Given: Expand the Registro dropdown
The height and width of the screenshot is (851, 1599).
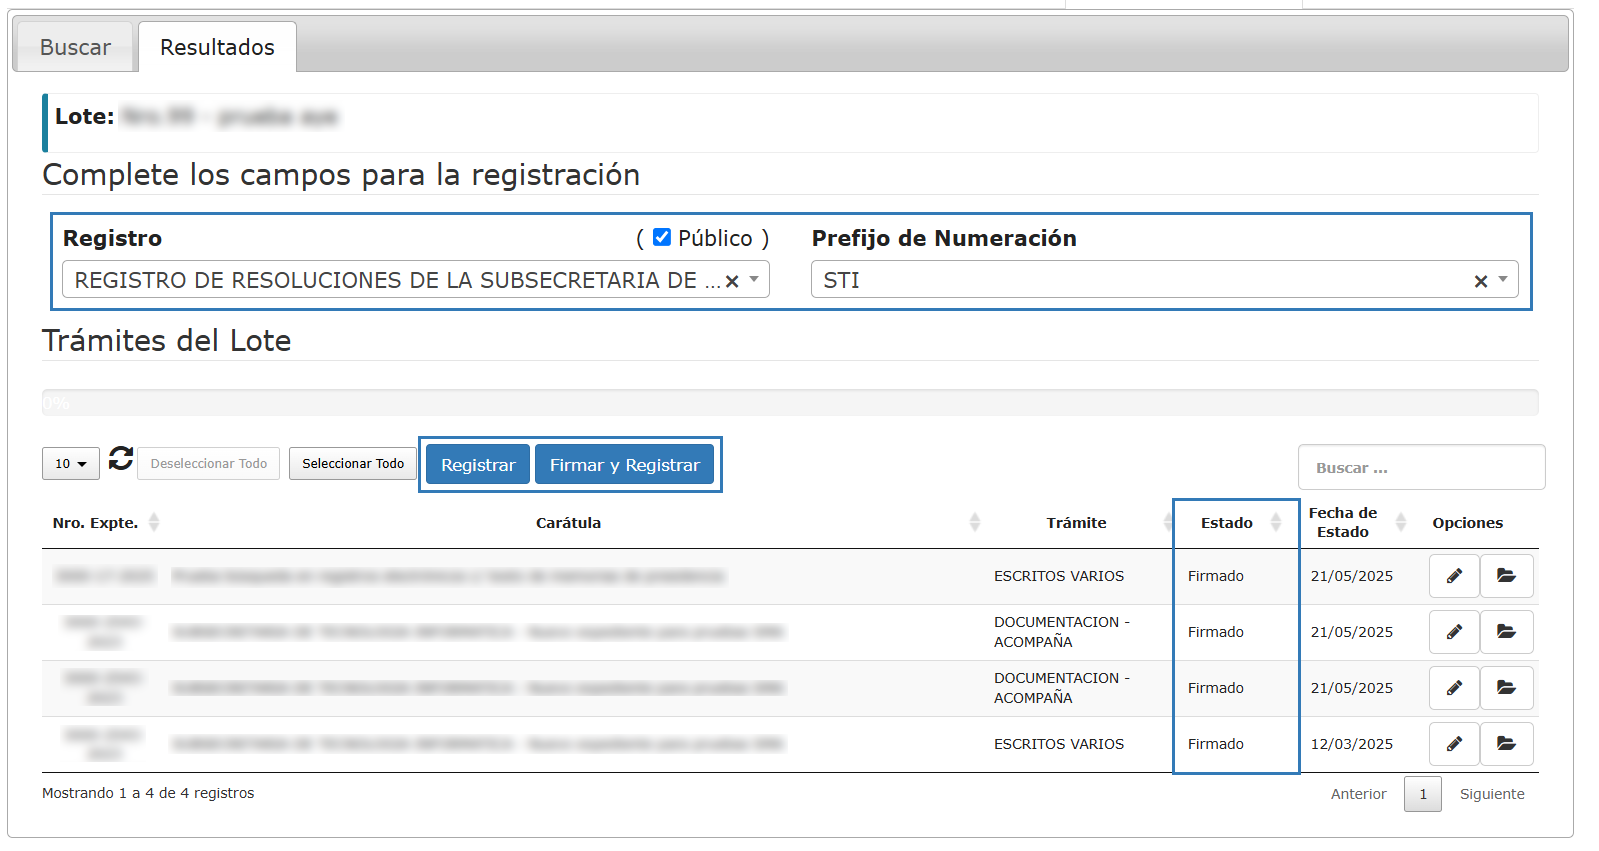Looking at the screenshot, I should coord(754,280).
